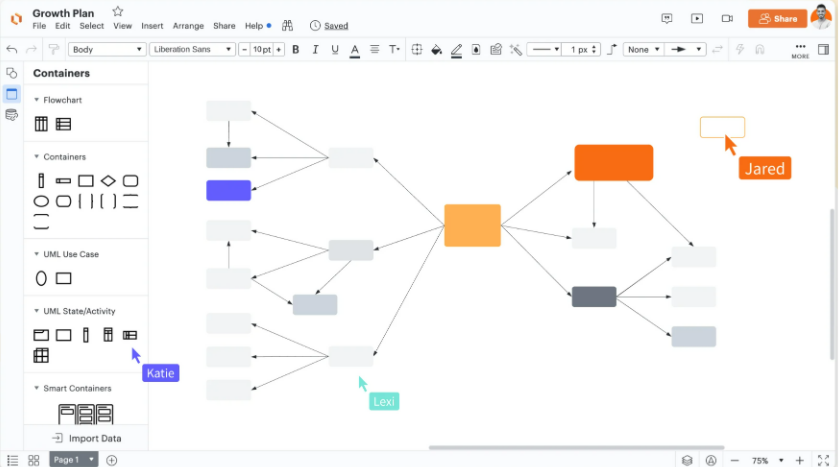Click the theme styles icon
This screenshot has width=839, height=467.
(496, 50)
